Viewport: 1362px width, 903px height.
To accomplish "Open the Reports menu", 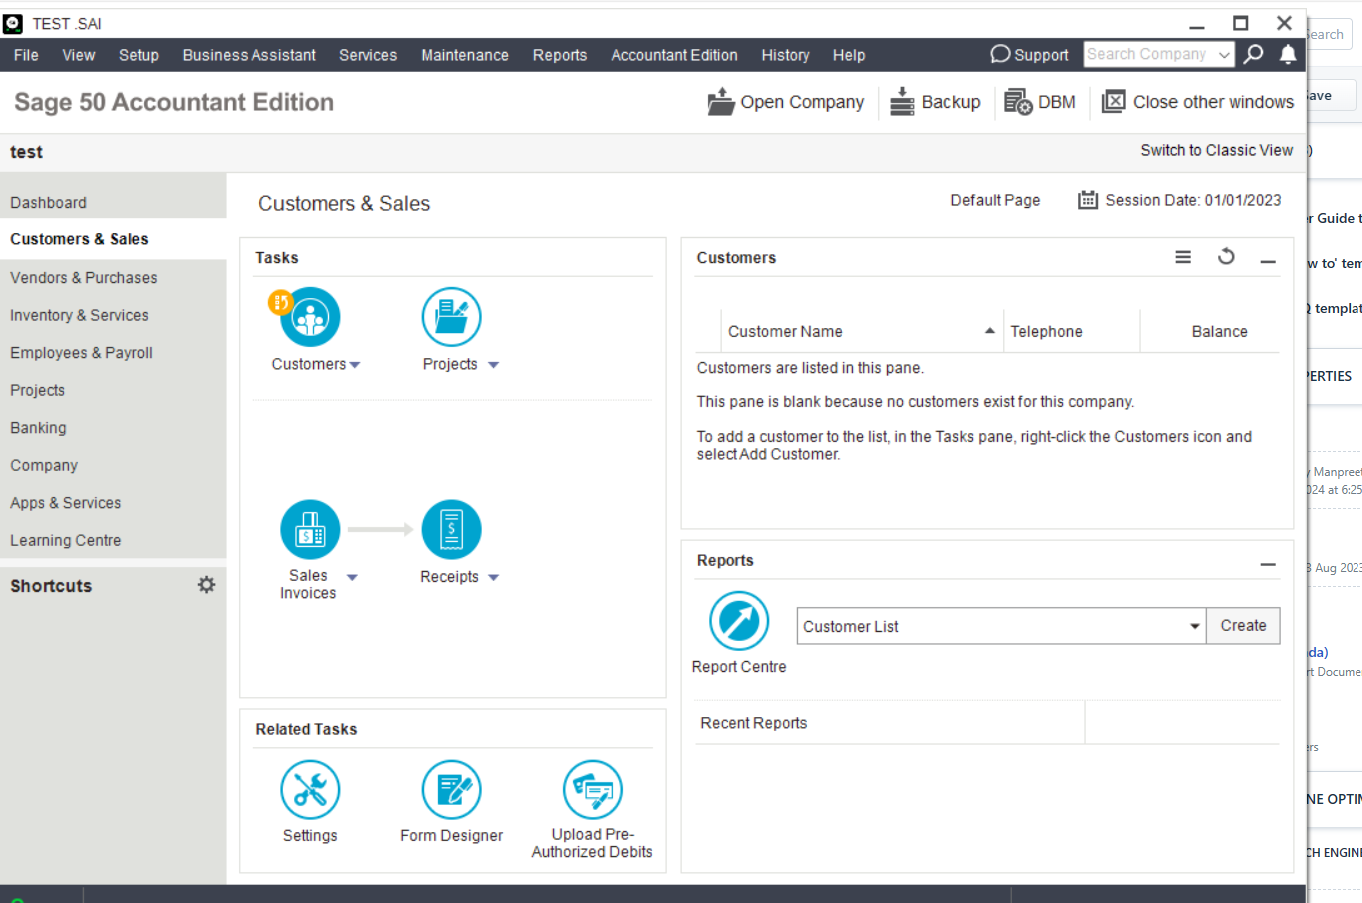I will (x=560, y=55).
